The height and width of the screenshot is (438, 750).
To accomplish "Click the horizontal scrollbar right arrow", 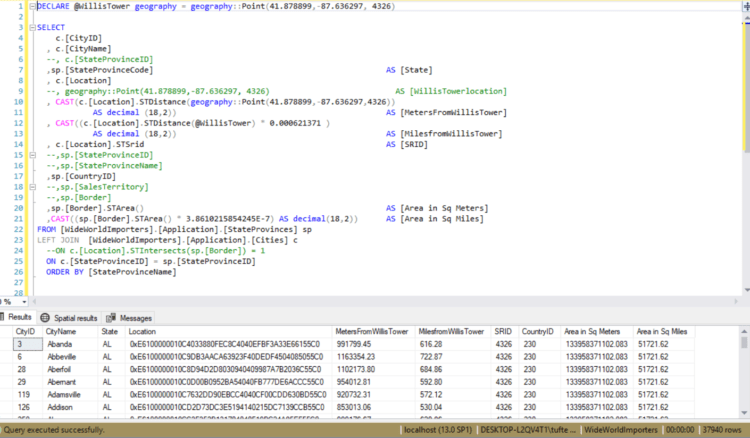I will click(736, 301).
